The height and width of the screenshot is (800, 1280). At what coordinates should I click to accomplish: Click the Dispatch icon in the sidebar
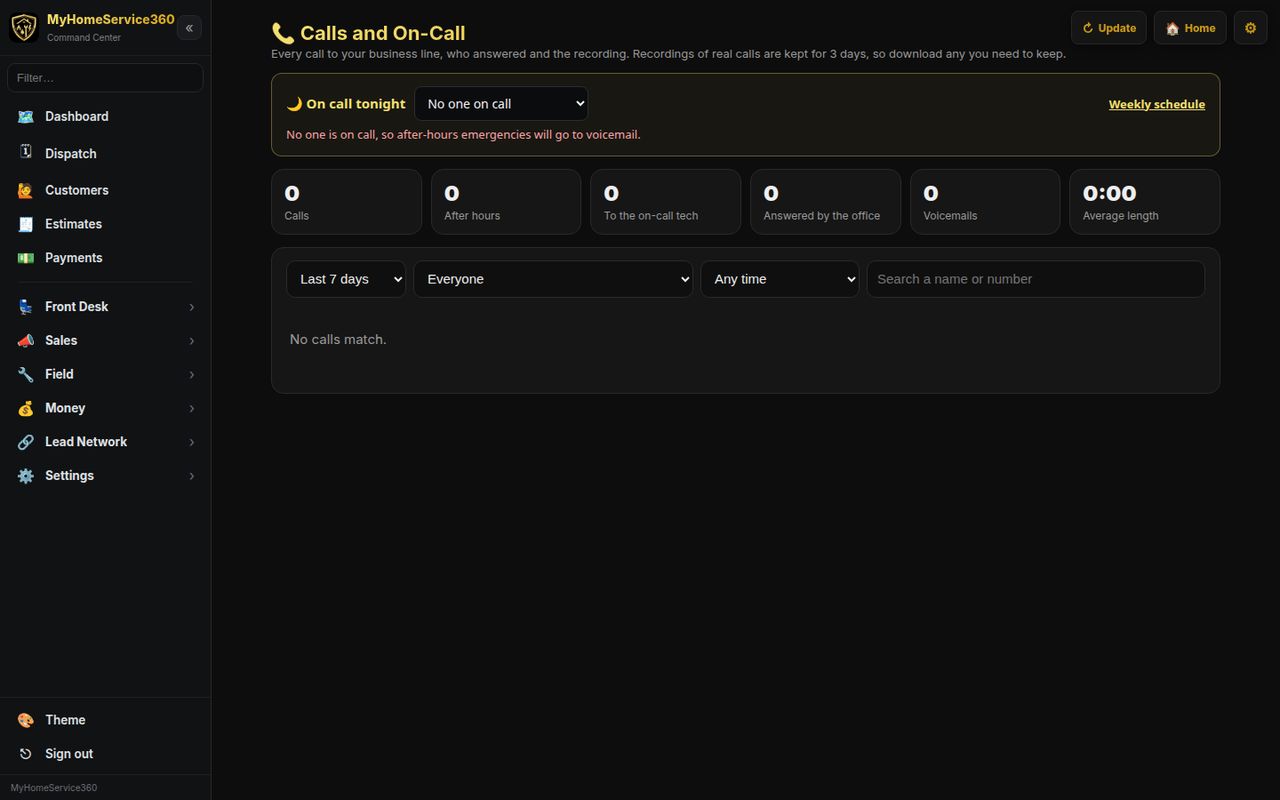(26, 153)
